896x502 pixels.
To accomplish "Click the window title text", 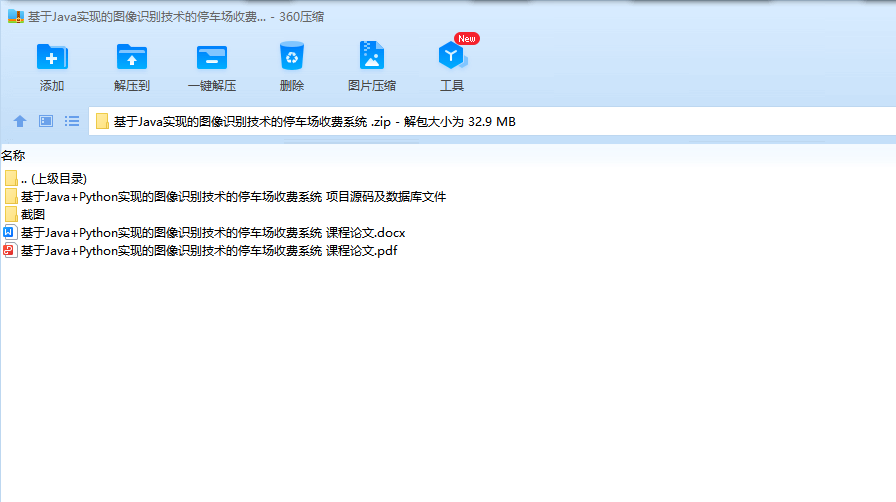I will pos(176,17).
